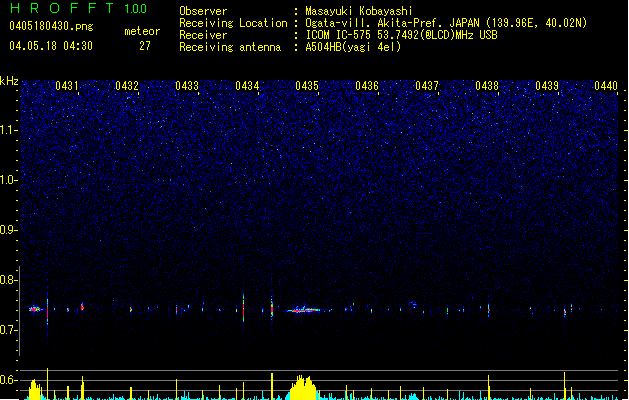Click the yellow power hump under 0435
629x400 pixels.
pyautogui.click(x=303, y=388)
